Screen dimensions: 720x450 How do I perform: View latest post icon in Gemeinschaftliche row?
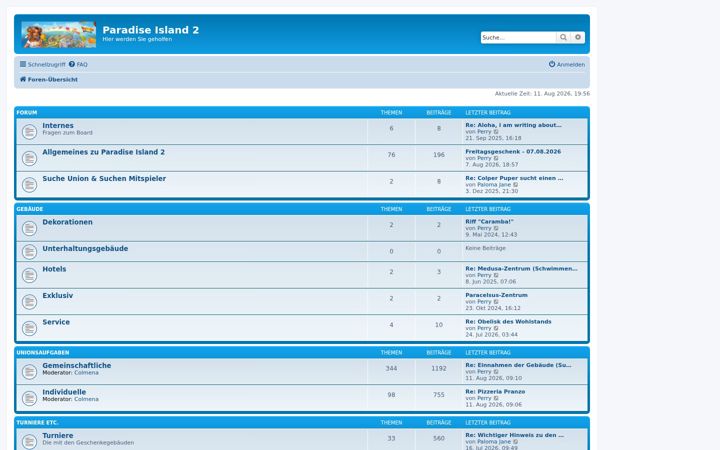point(496,372)
